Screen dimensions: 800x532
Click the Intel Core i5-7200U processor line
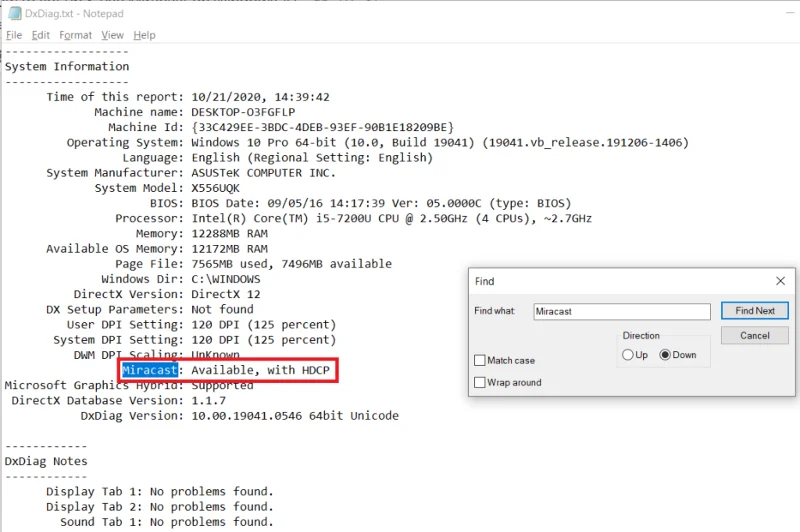click(x=391, y=218)
